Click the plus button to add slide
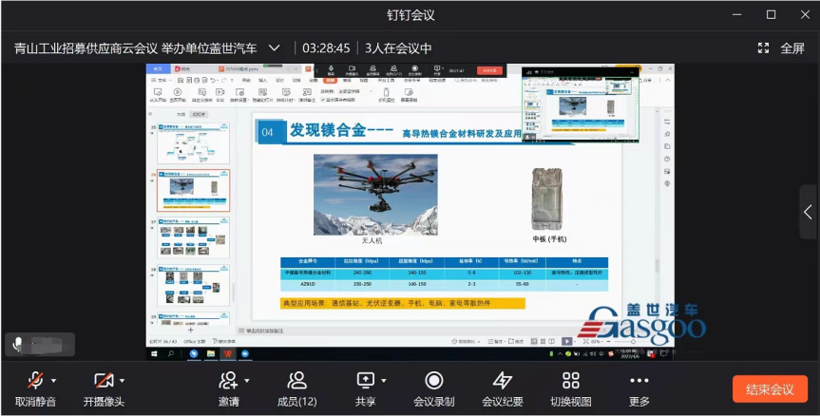 pos(190,330)
